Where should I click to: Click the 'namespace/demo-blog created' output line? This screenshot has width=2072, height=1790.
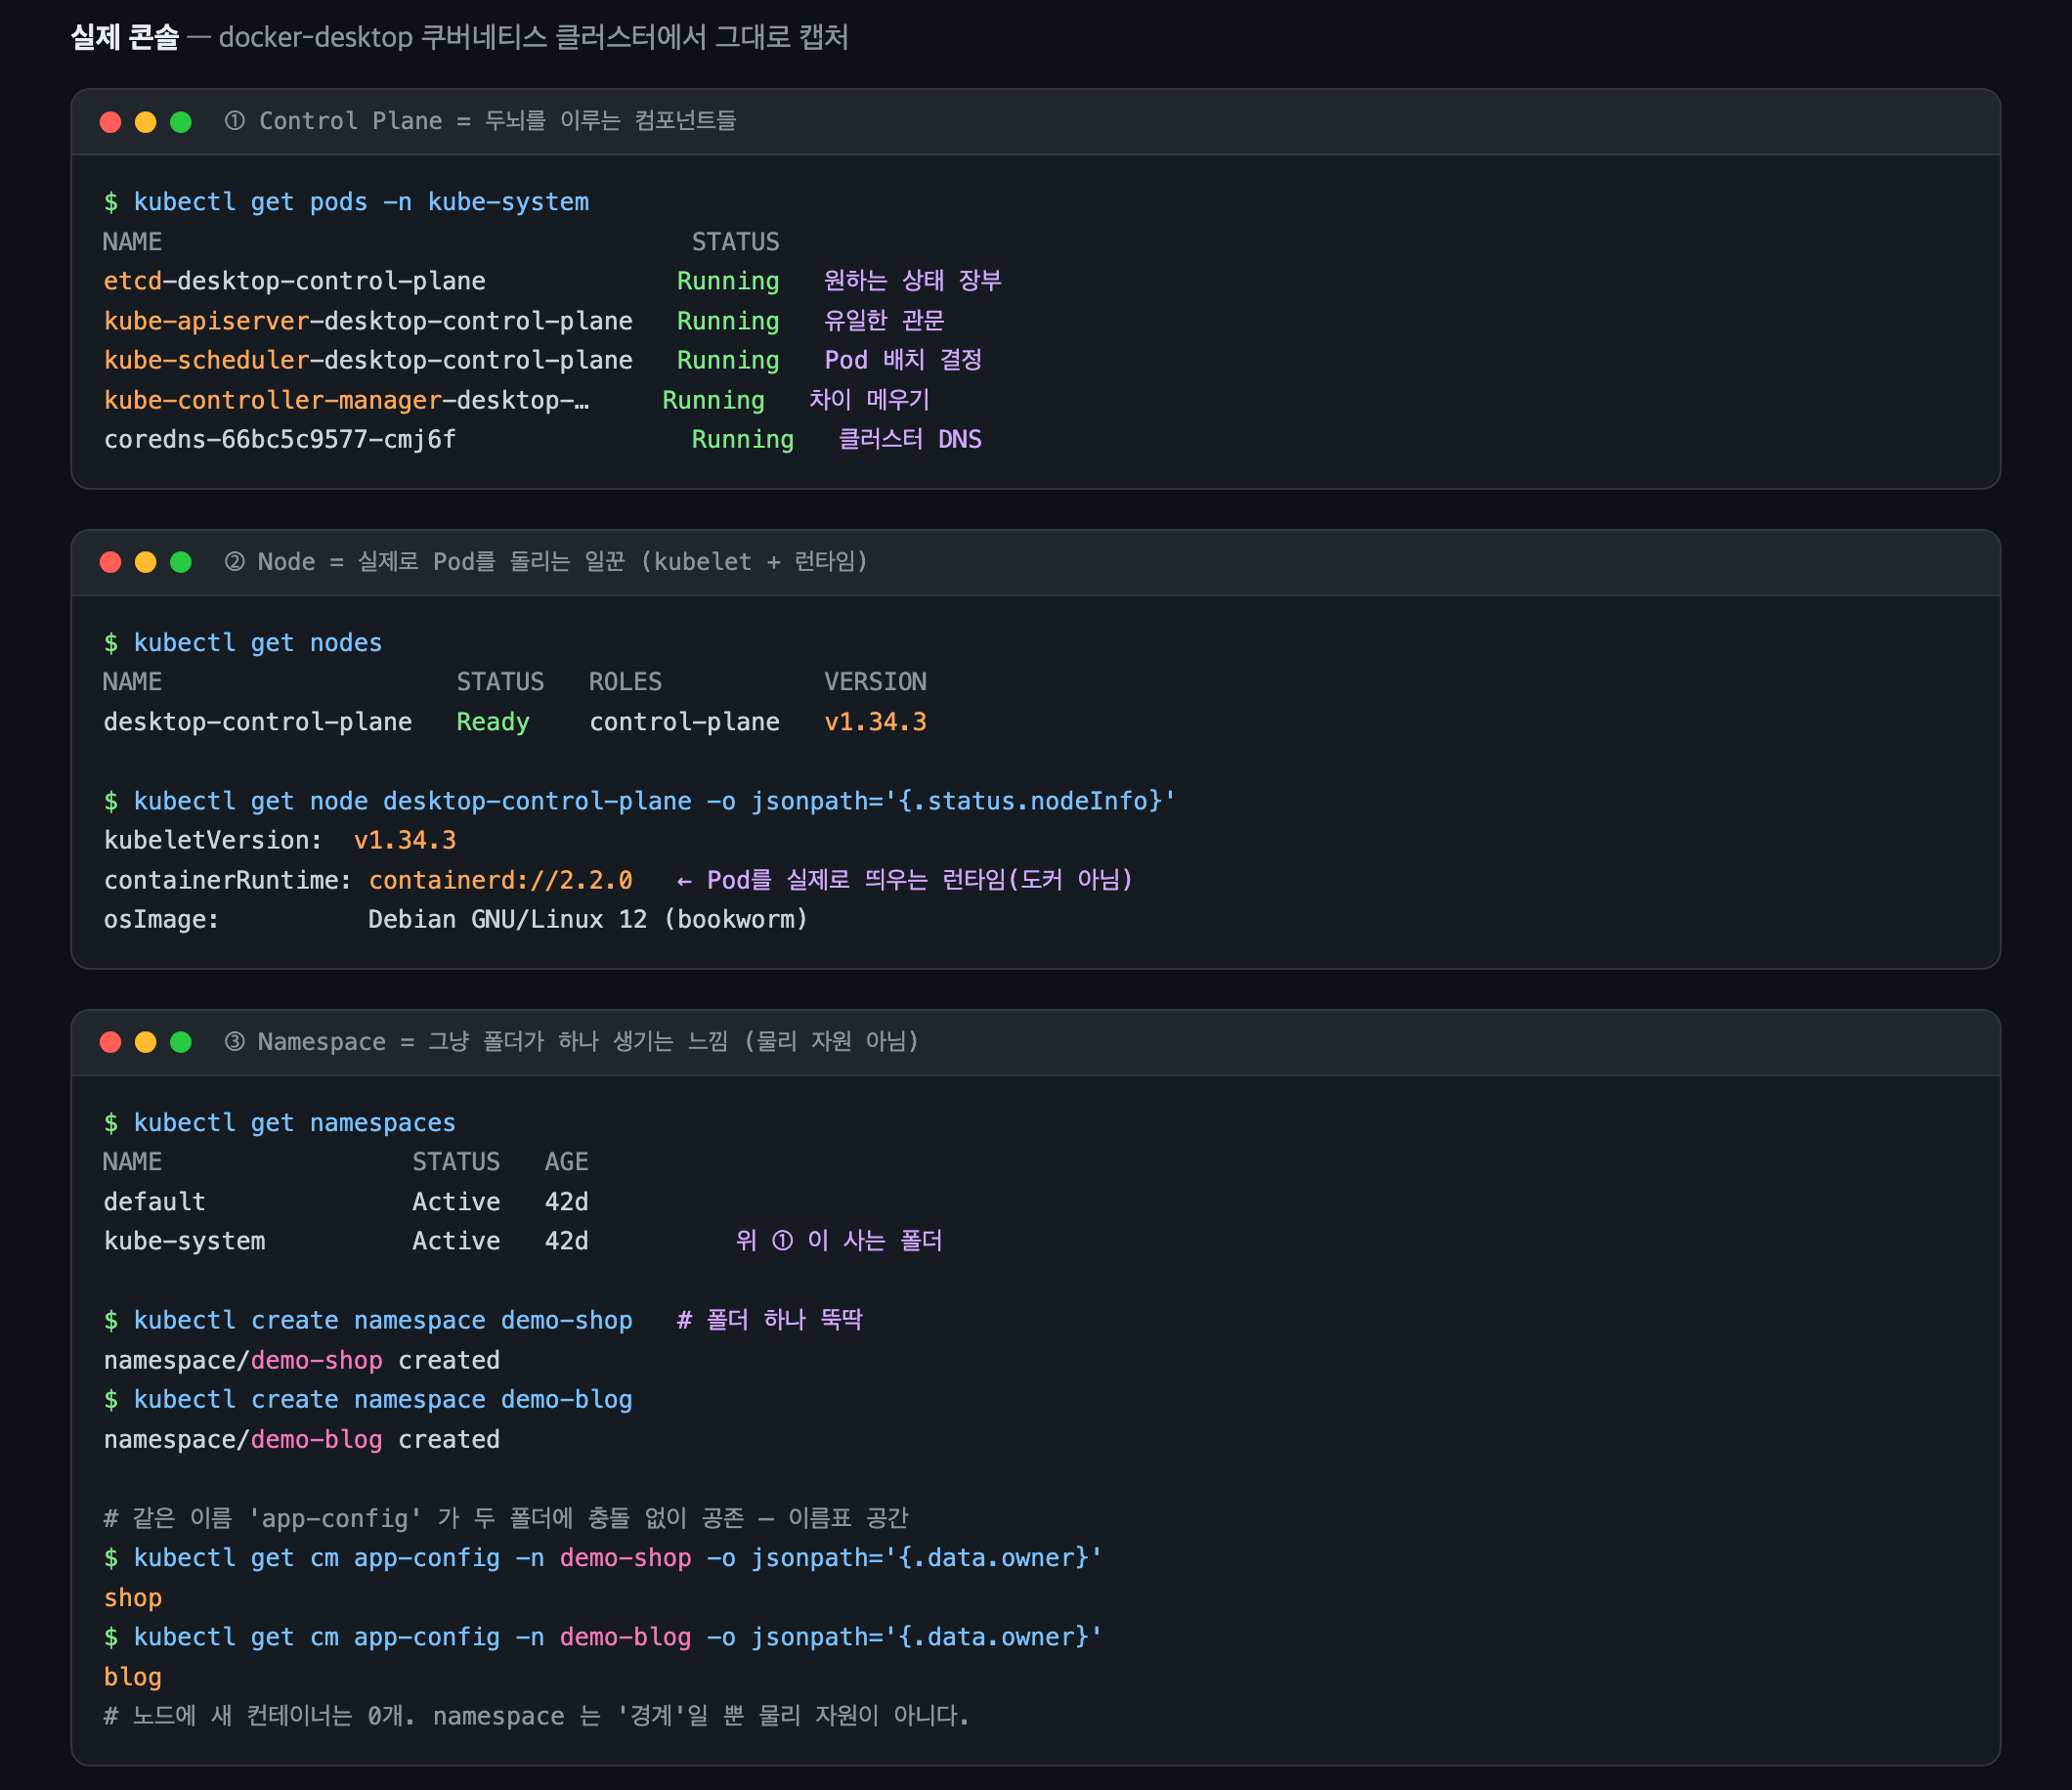click(x=302, y=1440)
